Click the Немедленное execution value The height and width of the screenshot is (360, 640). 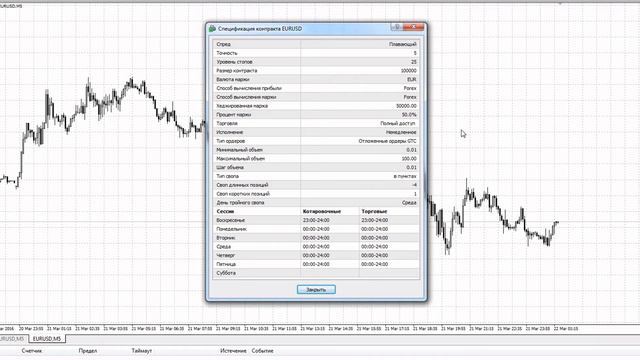[x=401, y=132]
